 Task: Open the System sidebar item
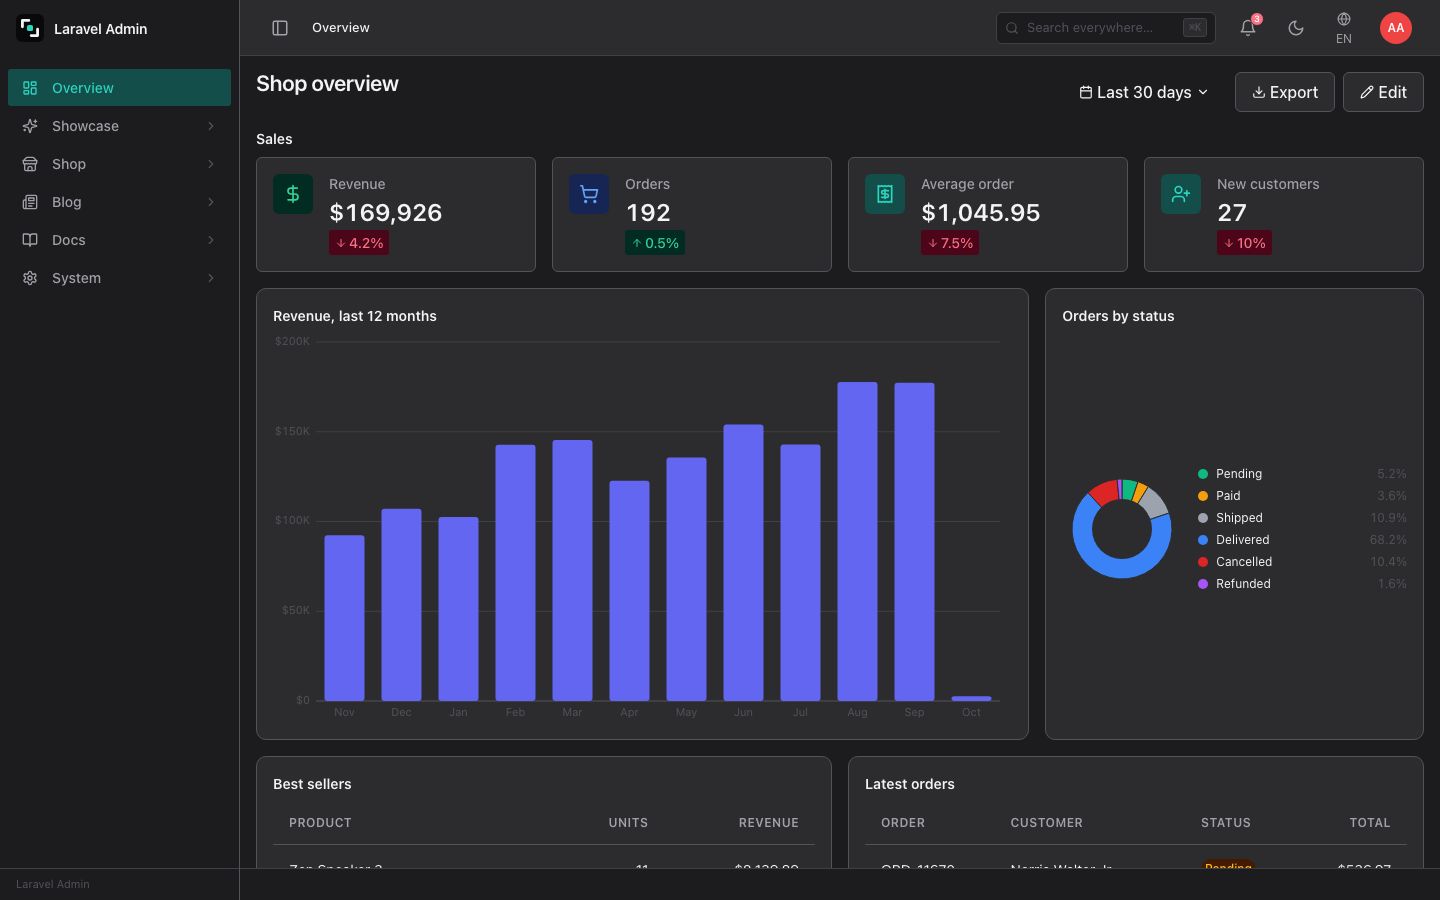(119, 278)
